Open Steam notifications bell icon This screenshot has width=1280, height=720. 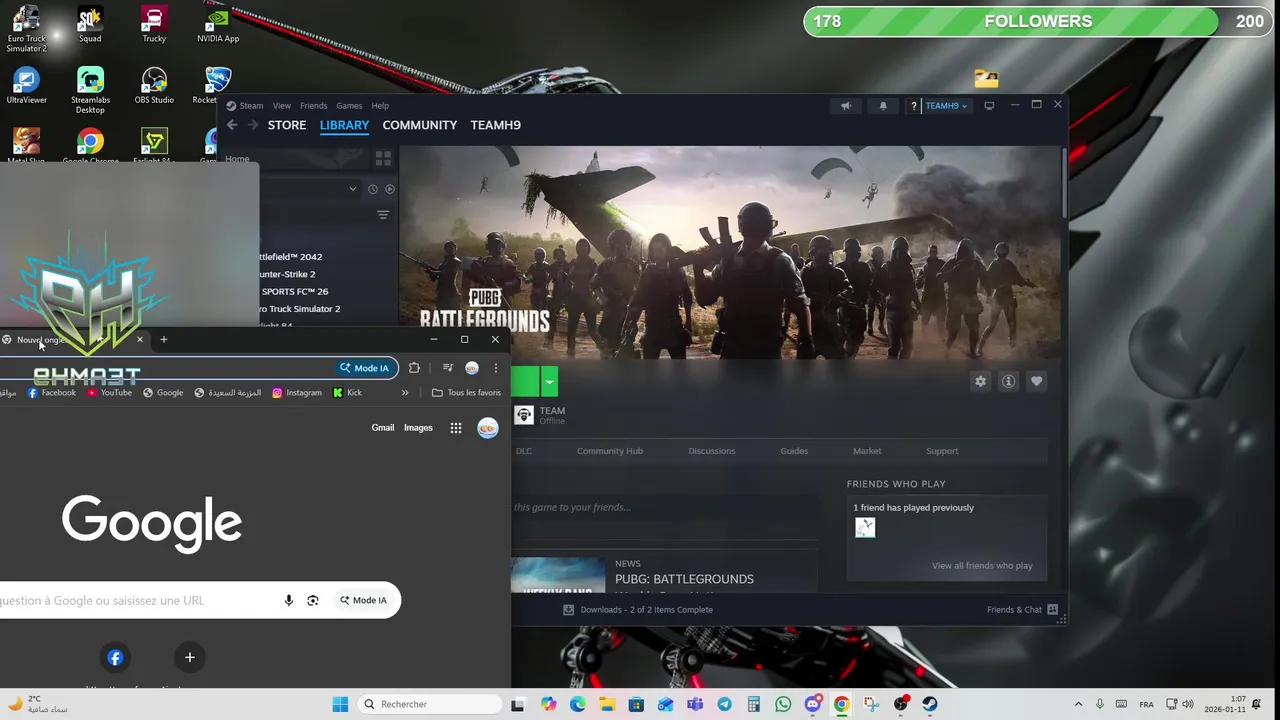883,106
